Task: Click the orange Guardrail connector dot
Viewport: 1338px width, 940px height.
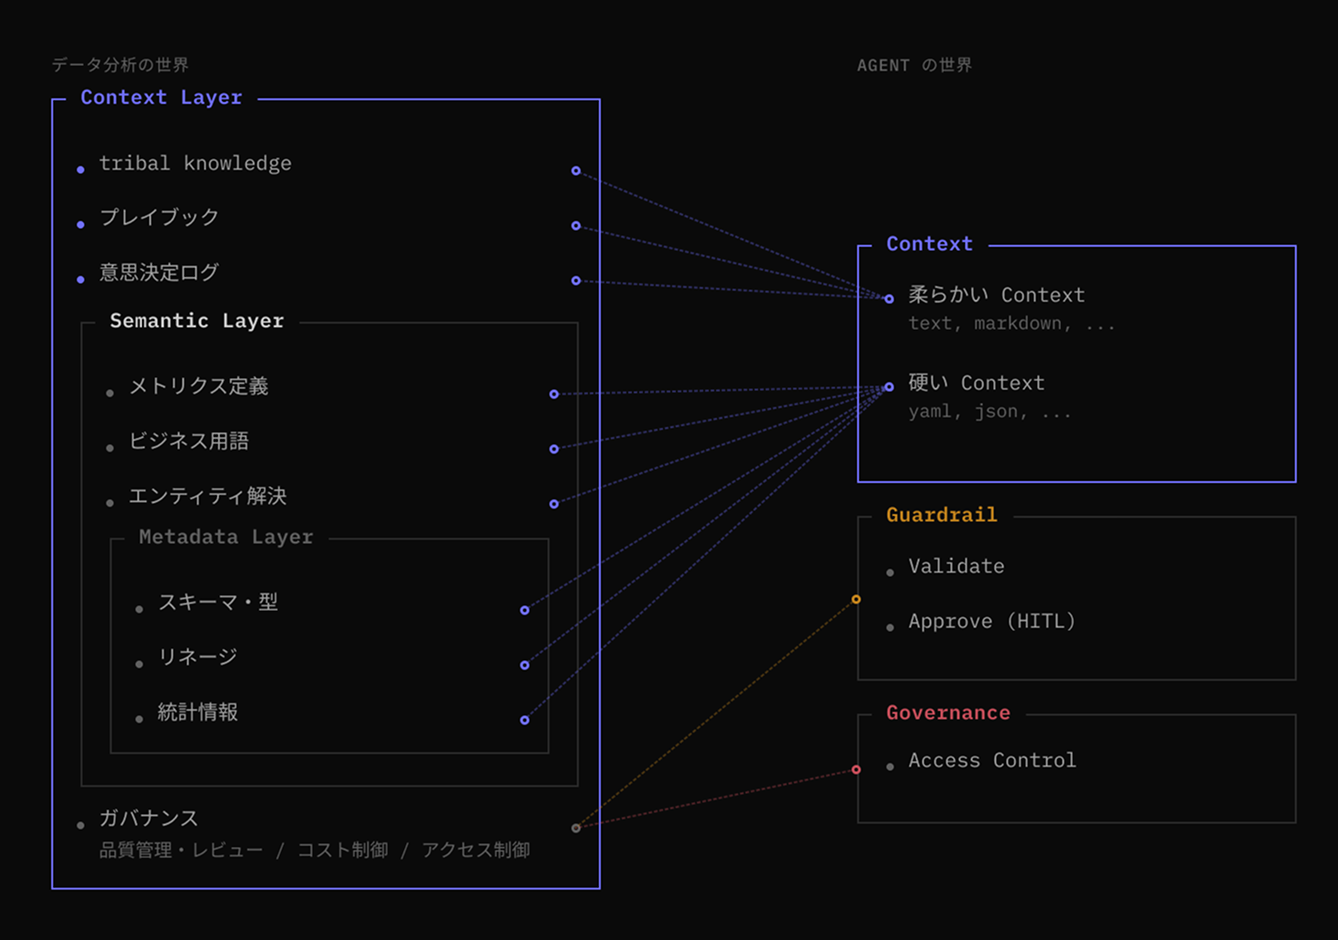Action: tap(856, 598)
